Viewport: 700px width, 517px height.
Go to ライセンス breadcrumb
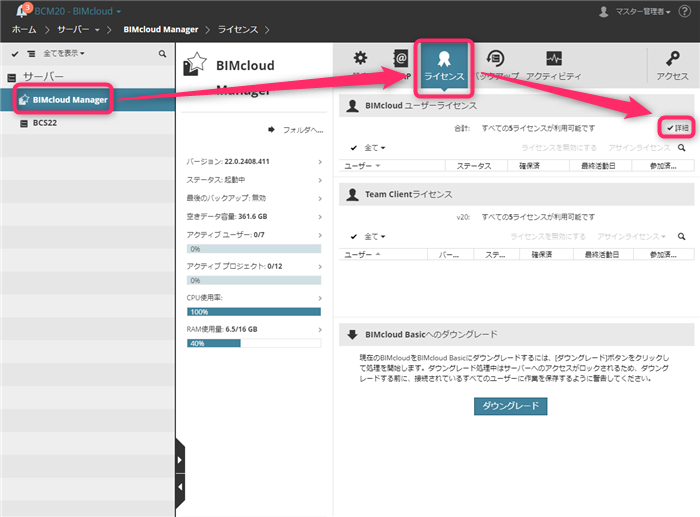click(238, 29)
